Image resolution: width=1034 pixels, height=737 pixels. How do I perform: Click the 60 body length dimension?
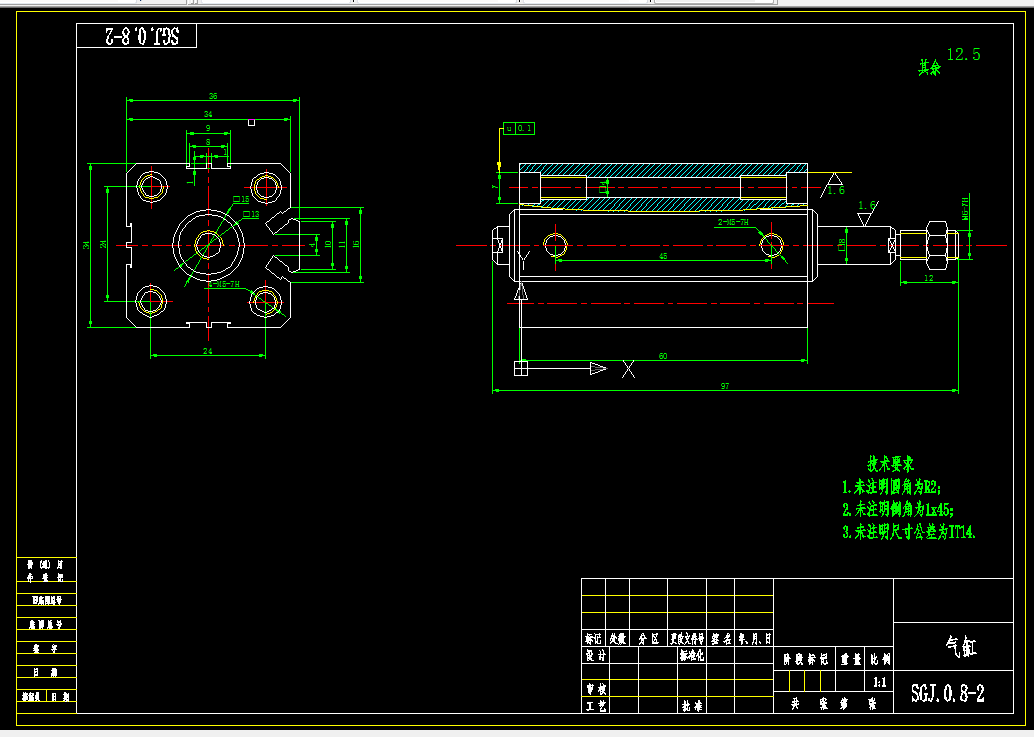coord(663,356)
